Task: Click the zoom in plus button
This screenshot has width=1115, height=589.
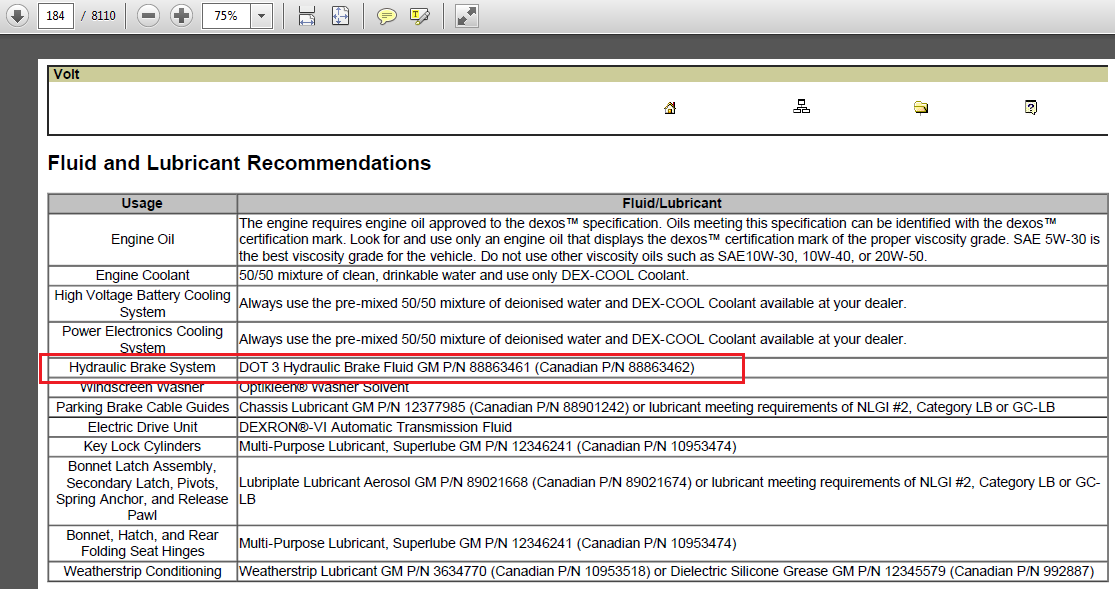Action: (x=181, y=16)
